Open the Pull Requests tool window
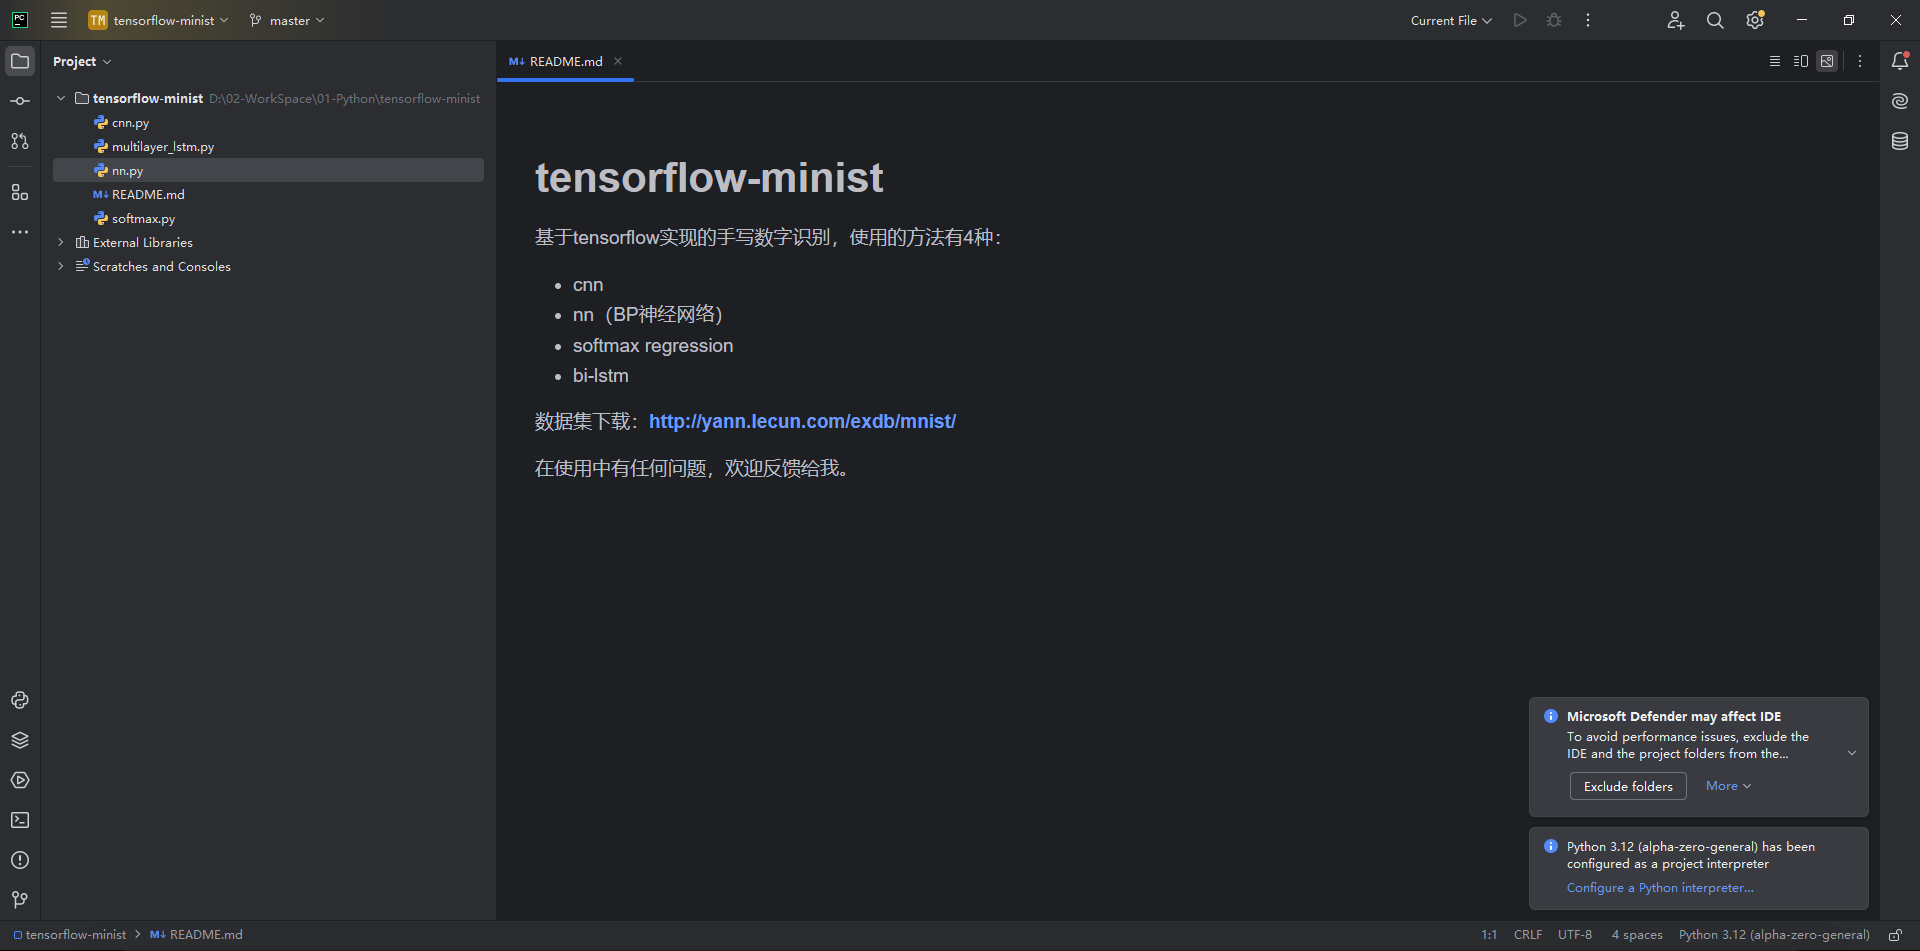This screenshot has height=951, width=1920. (x=20, y=141)
